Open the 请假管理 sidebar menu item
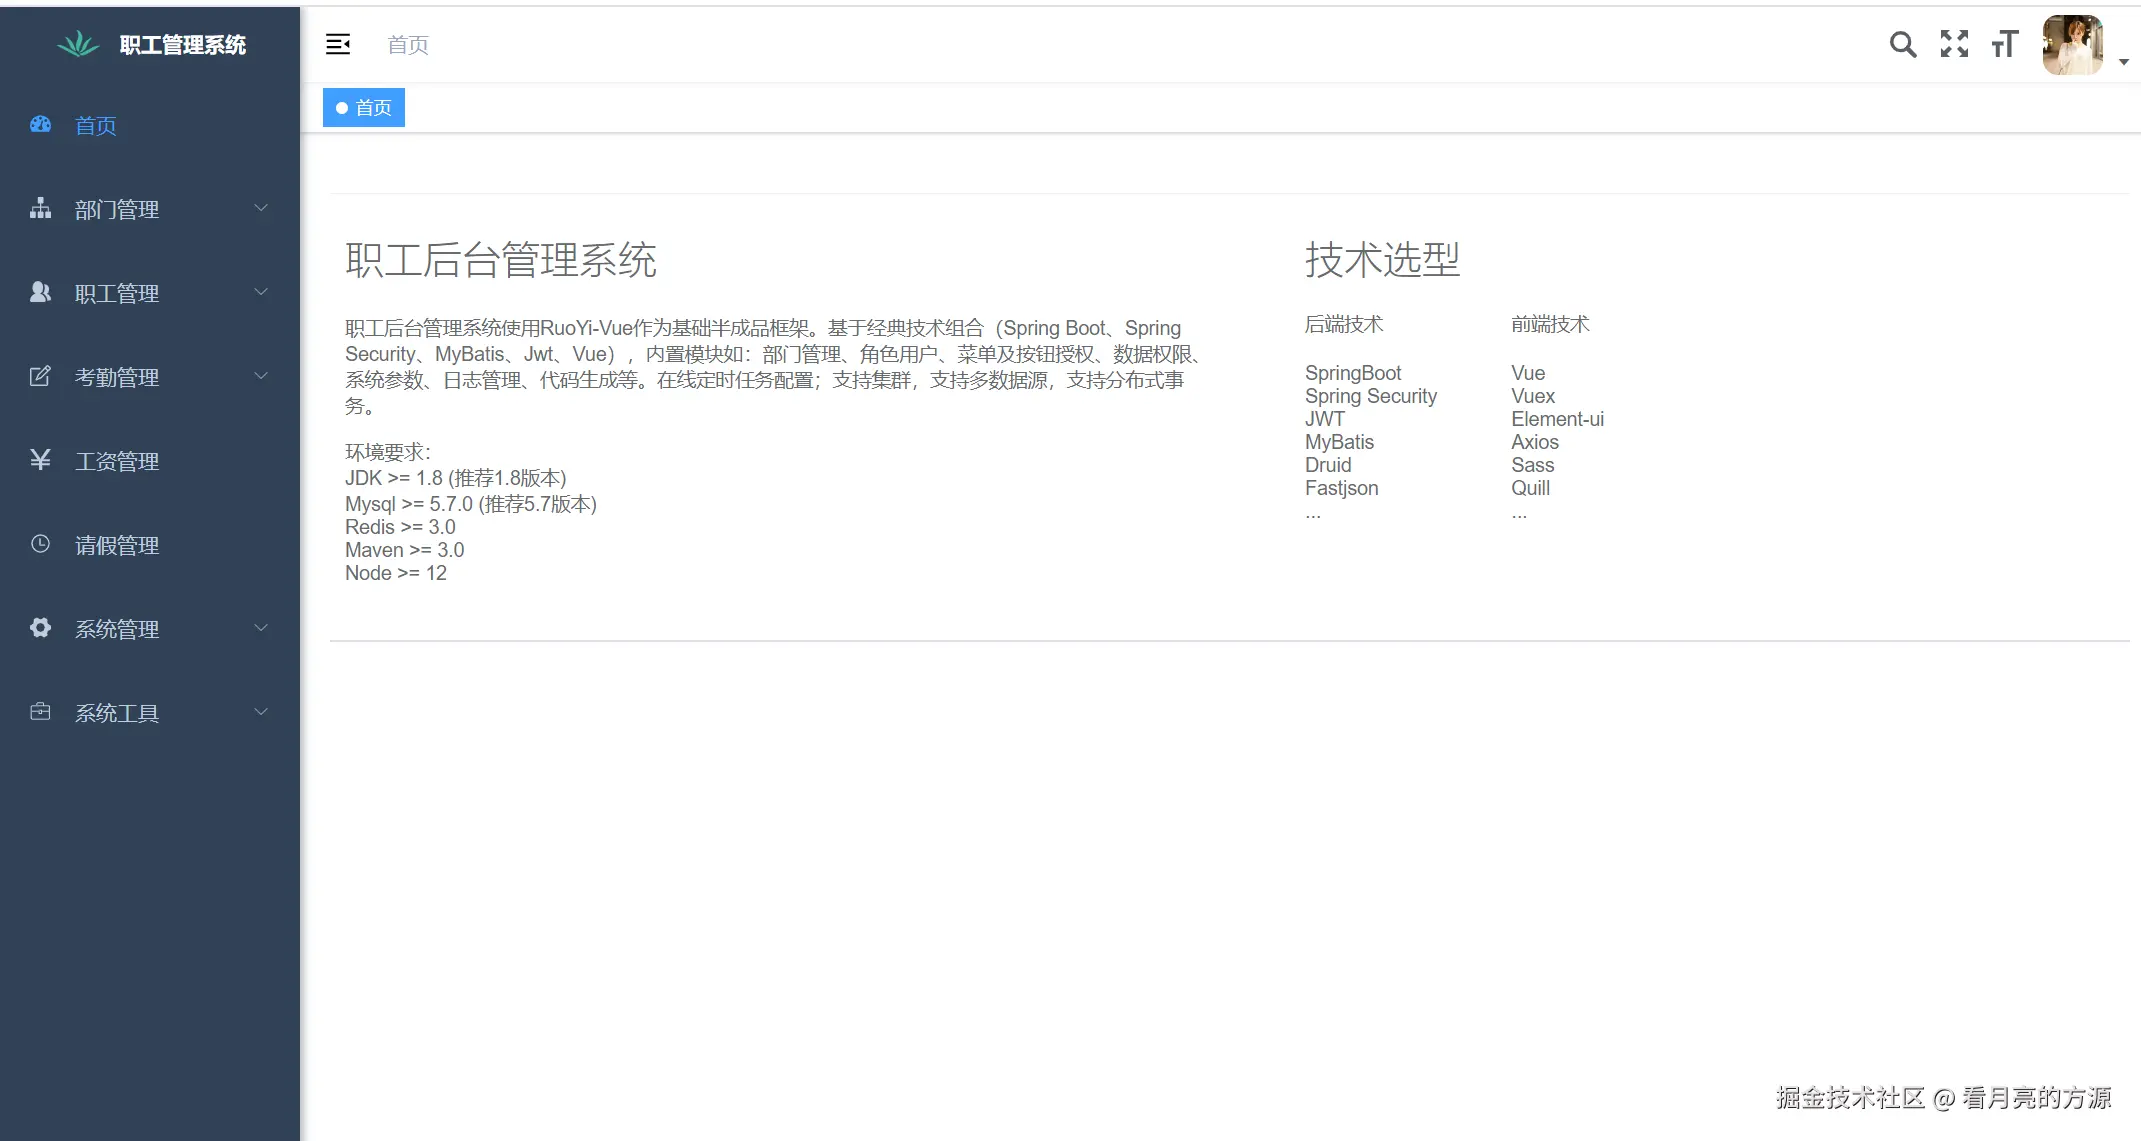 [117, 545]
